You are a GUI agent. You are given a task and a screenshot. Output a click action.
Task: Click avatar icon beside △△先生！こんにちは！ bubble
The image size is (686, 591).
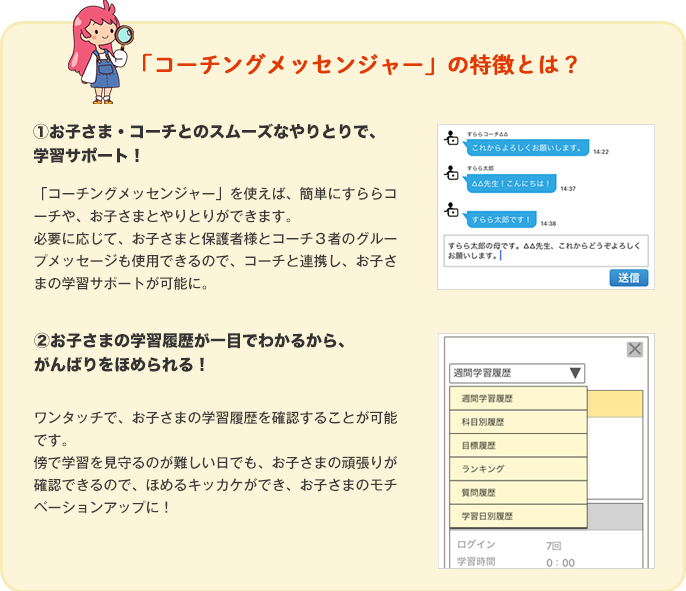pos(451,173)
